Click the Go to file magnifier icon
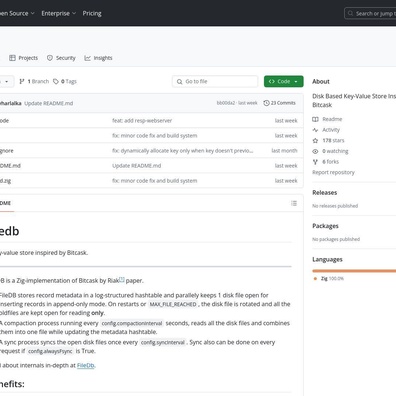Image resolution: width=396 pixels, height=396 pixels. coord(179,81)
